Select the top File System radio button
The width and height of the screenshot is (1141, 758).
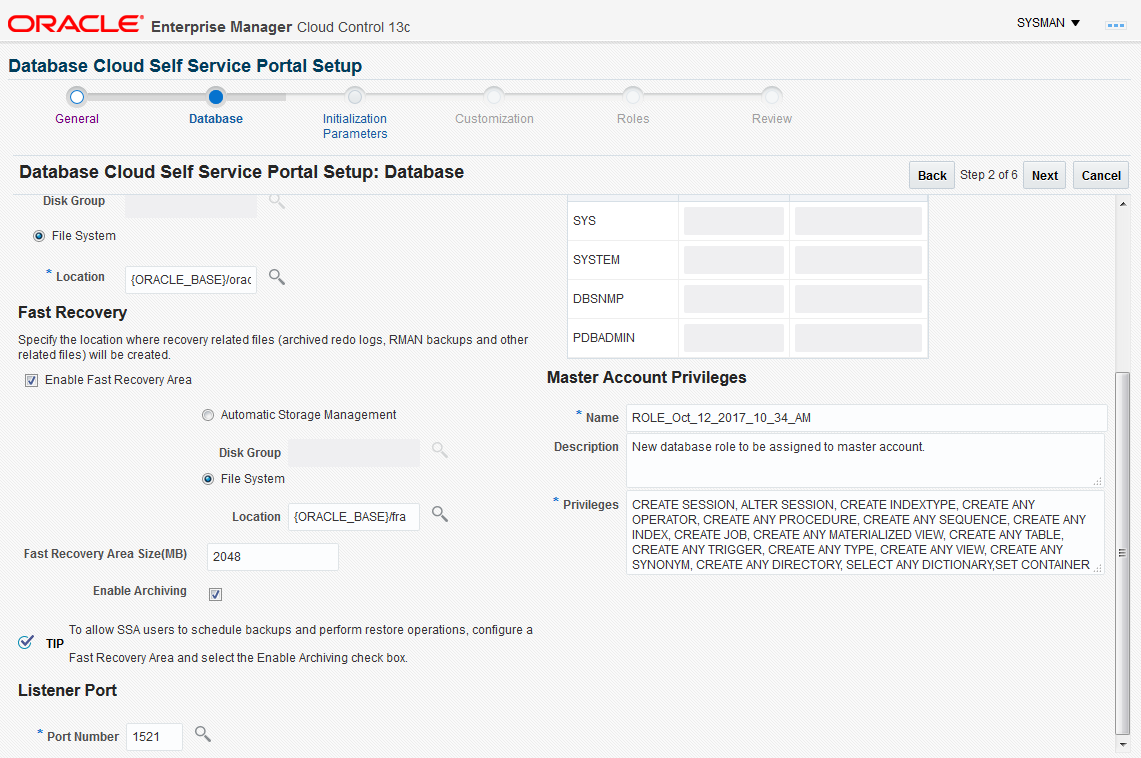39,236
